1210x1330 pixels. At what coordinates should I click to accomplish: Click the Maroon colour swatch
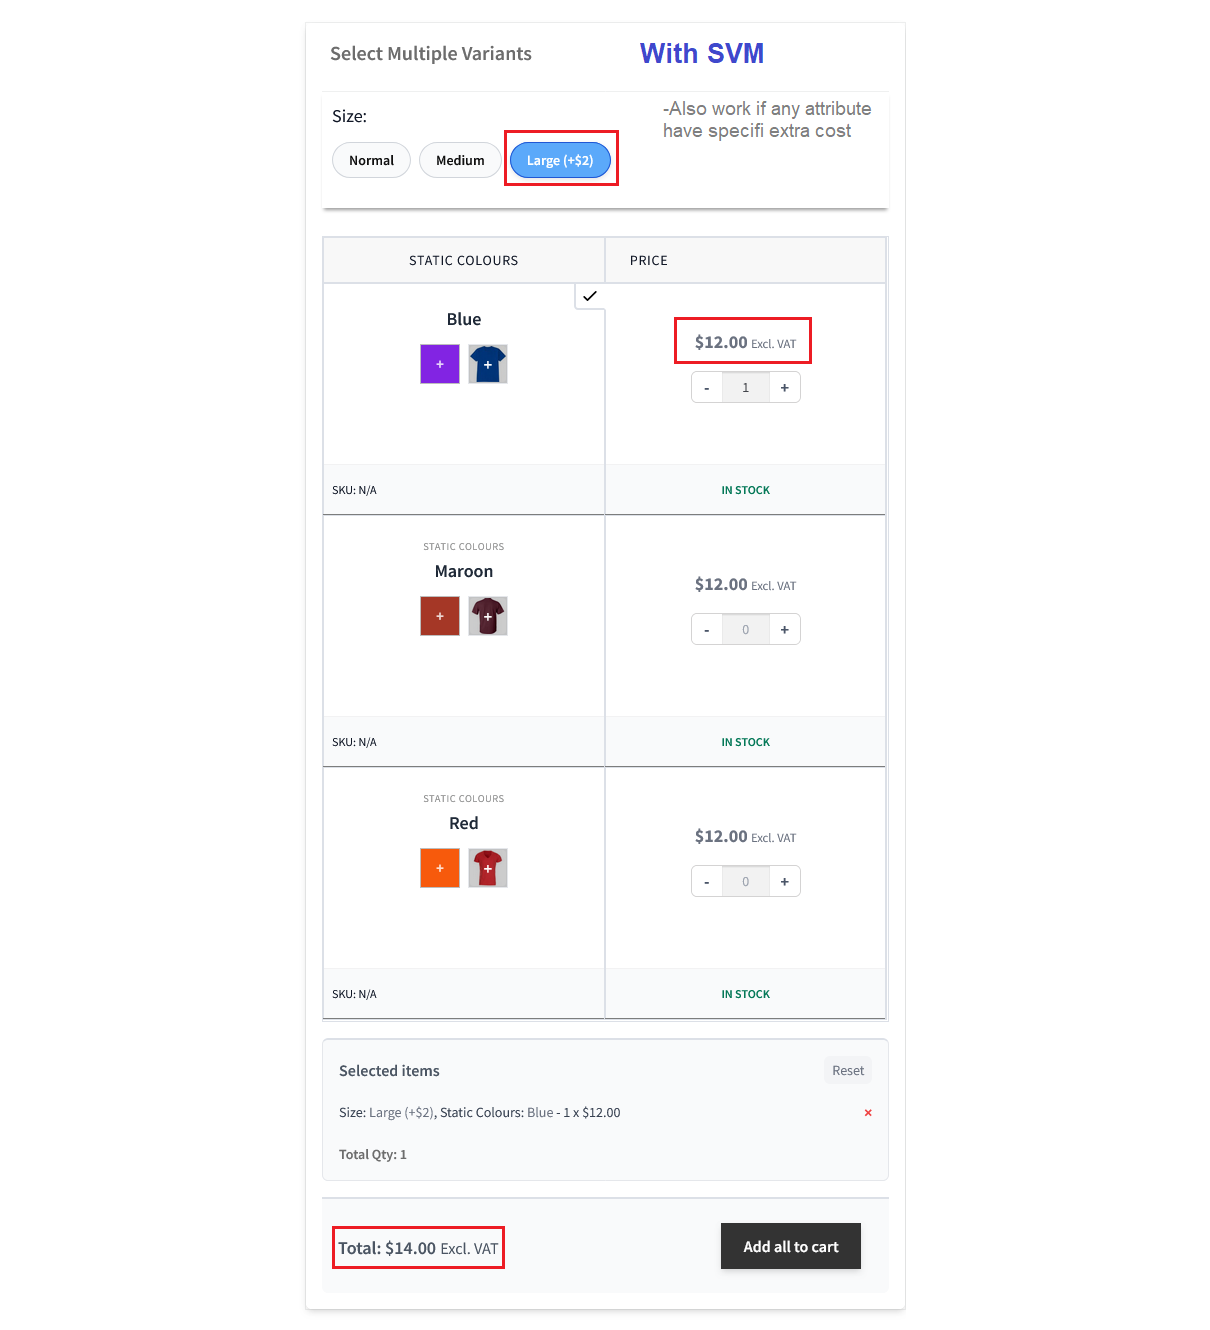[440, 616]
